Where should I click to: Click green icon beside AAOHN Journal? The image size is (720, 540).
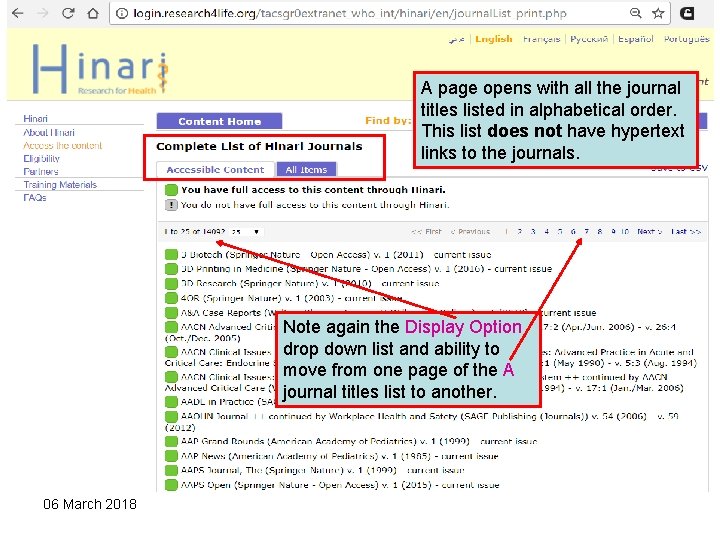pyautogui.click(x=171, y=416)
